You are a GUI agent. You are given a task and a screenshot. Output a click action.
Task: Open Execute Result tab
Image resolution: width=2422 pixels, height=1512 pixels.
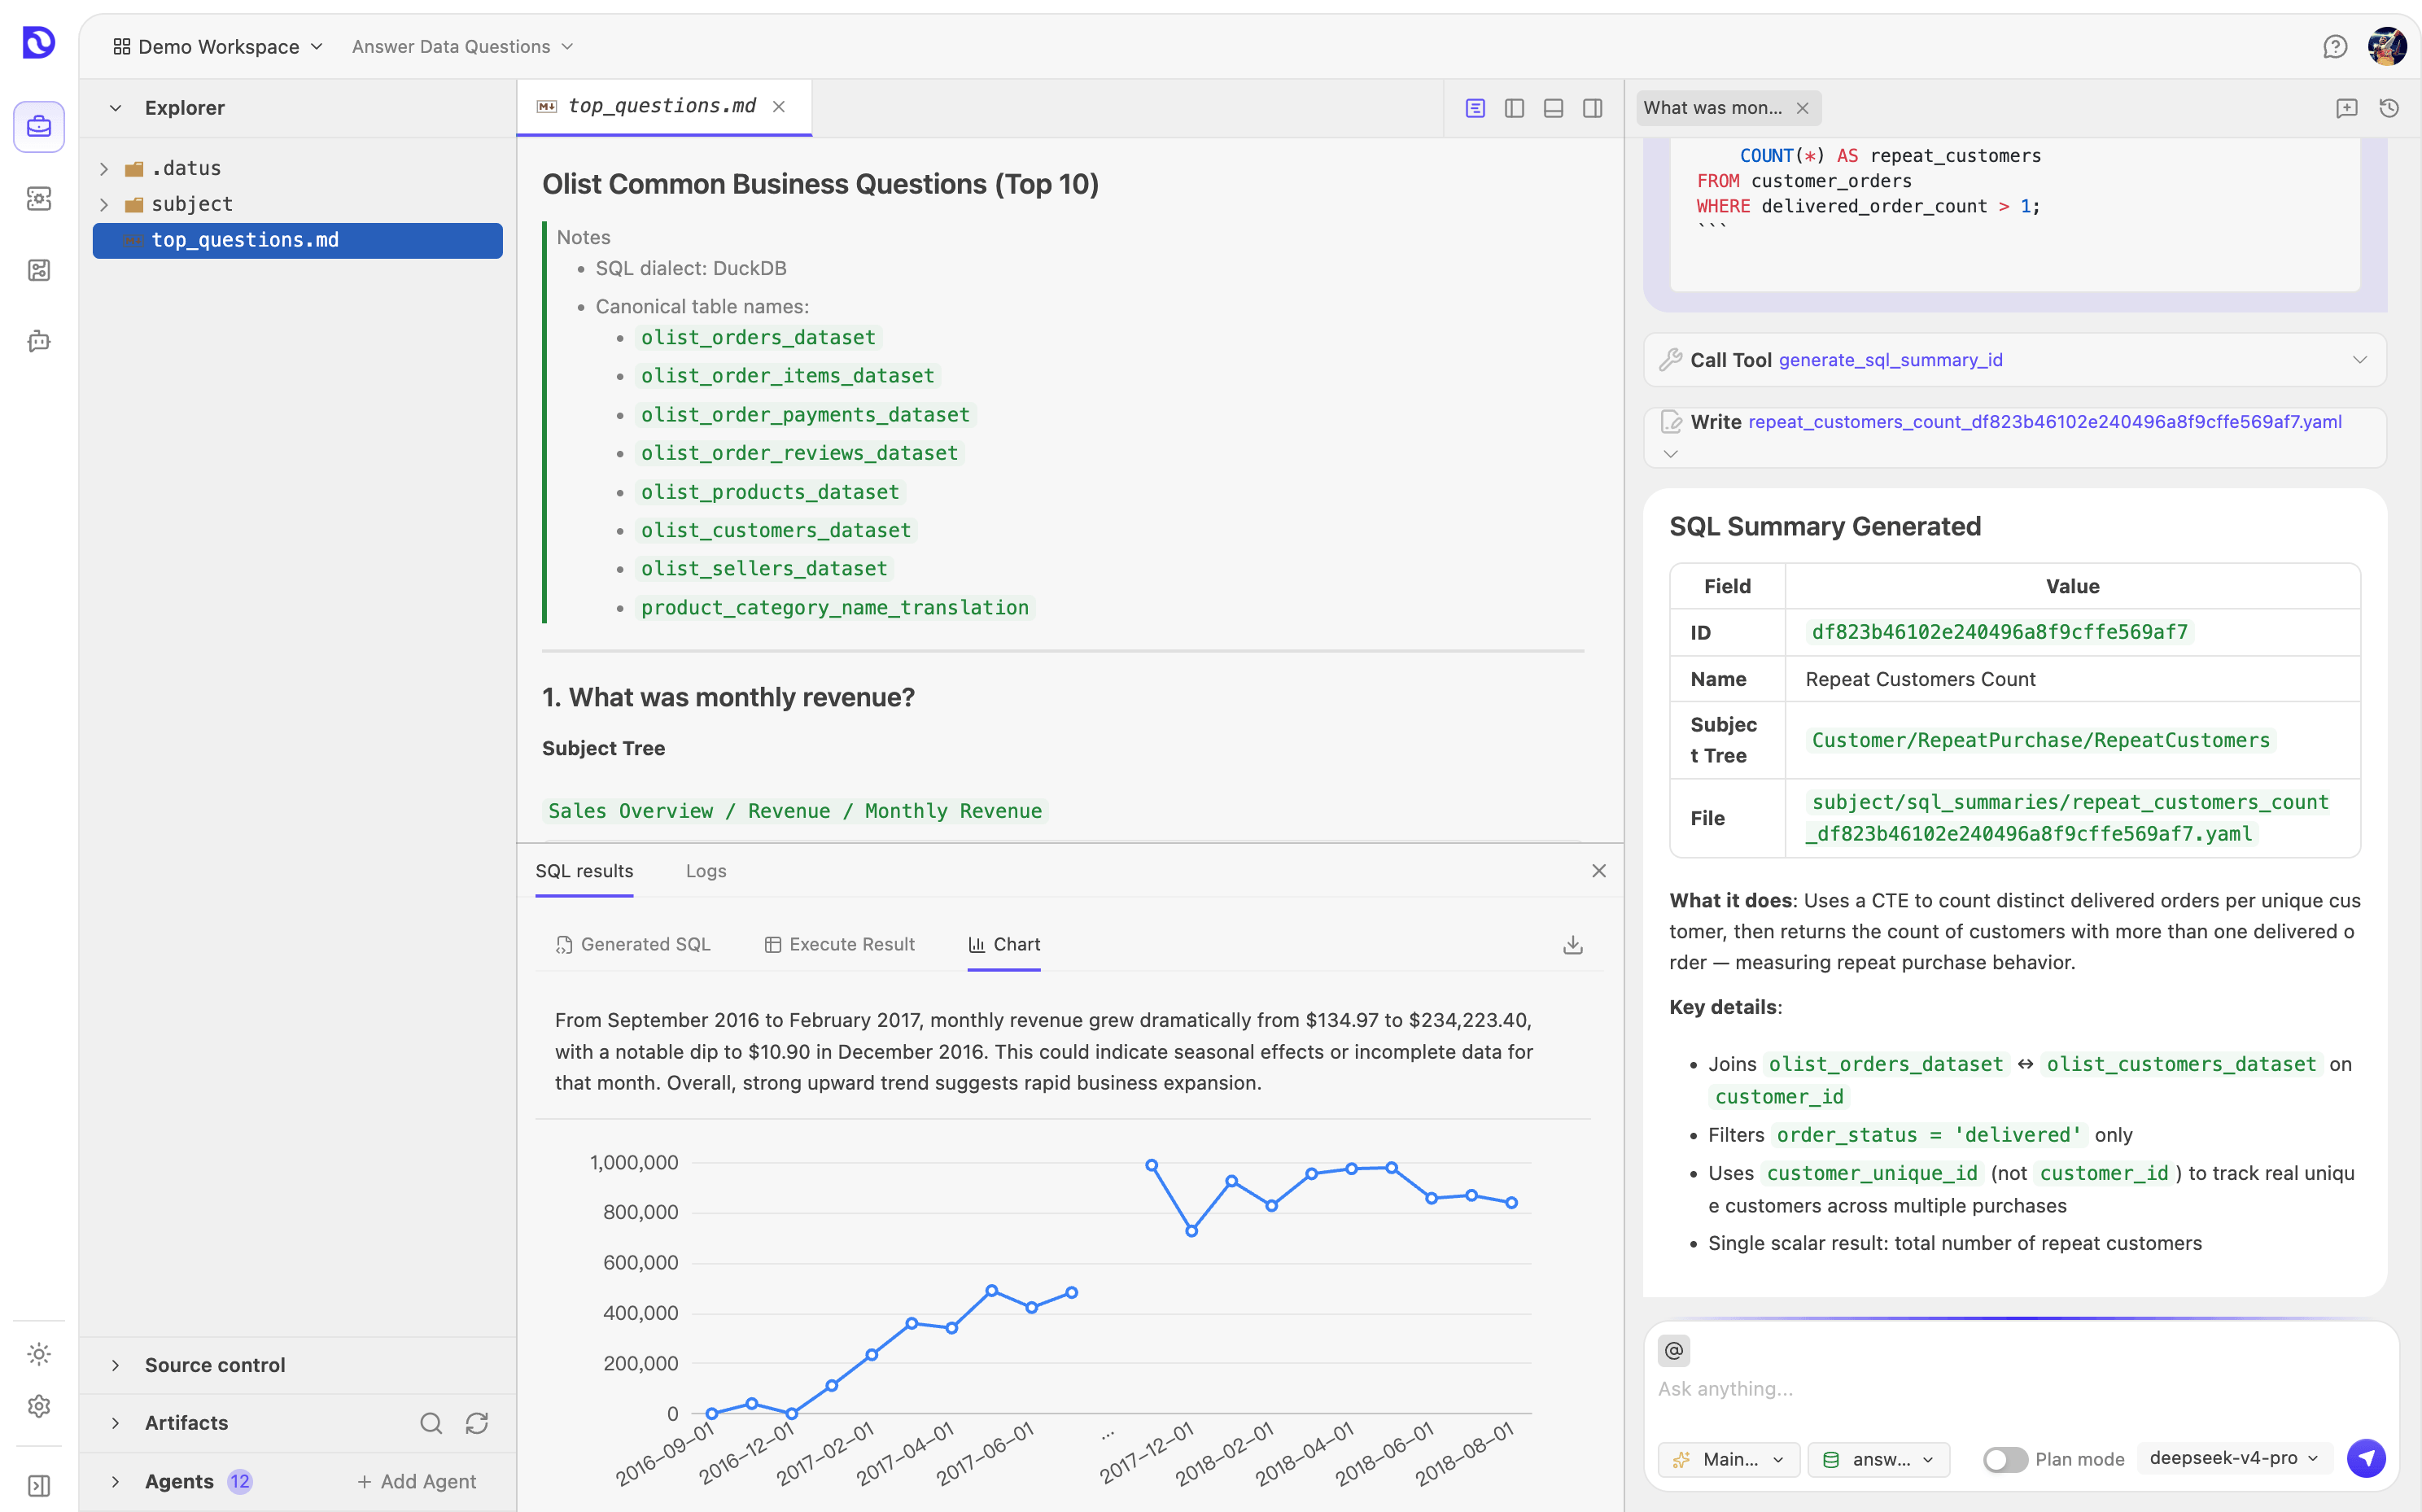point(840,945)
